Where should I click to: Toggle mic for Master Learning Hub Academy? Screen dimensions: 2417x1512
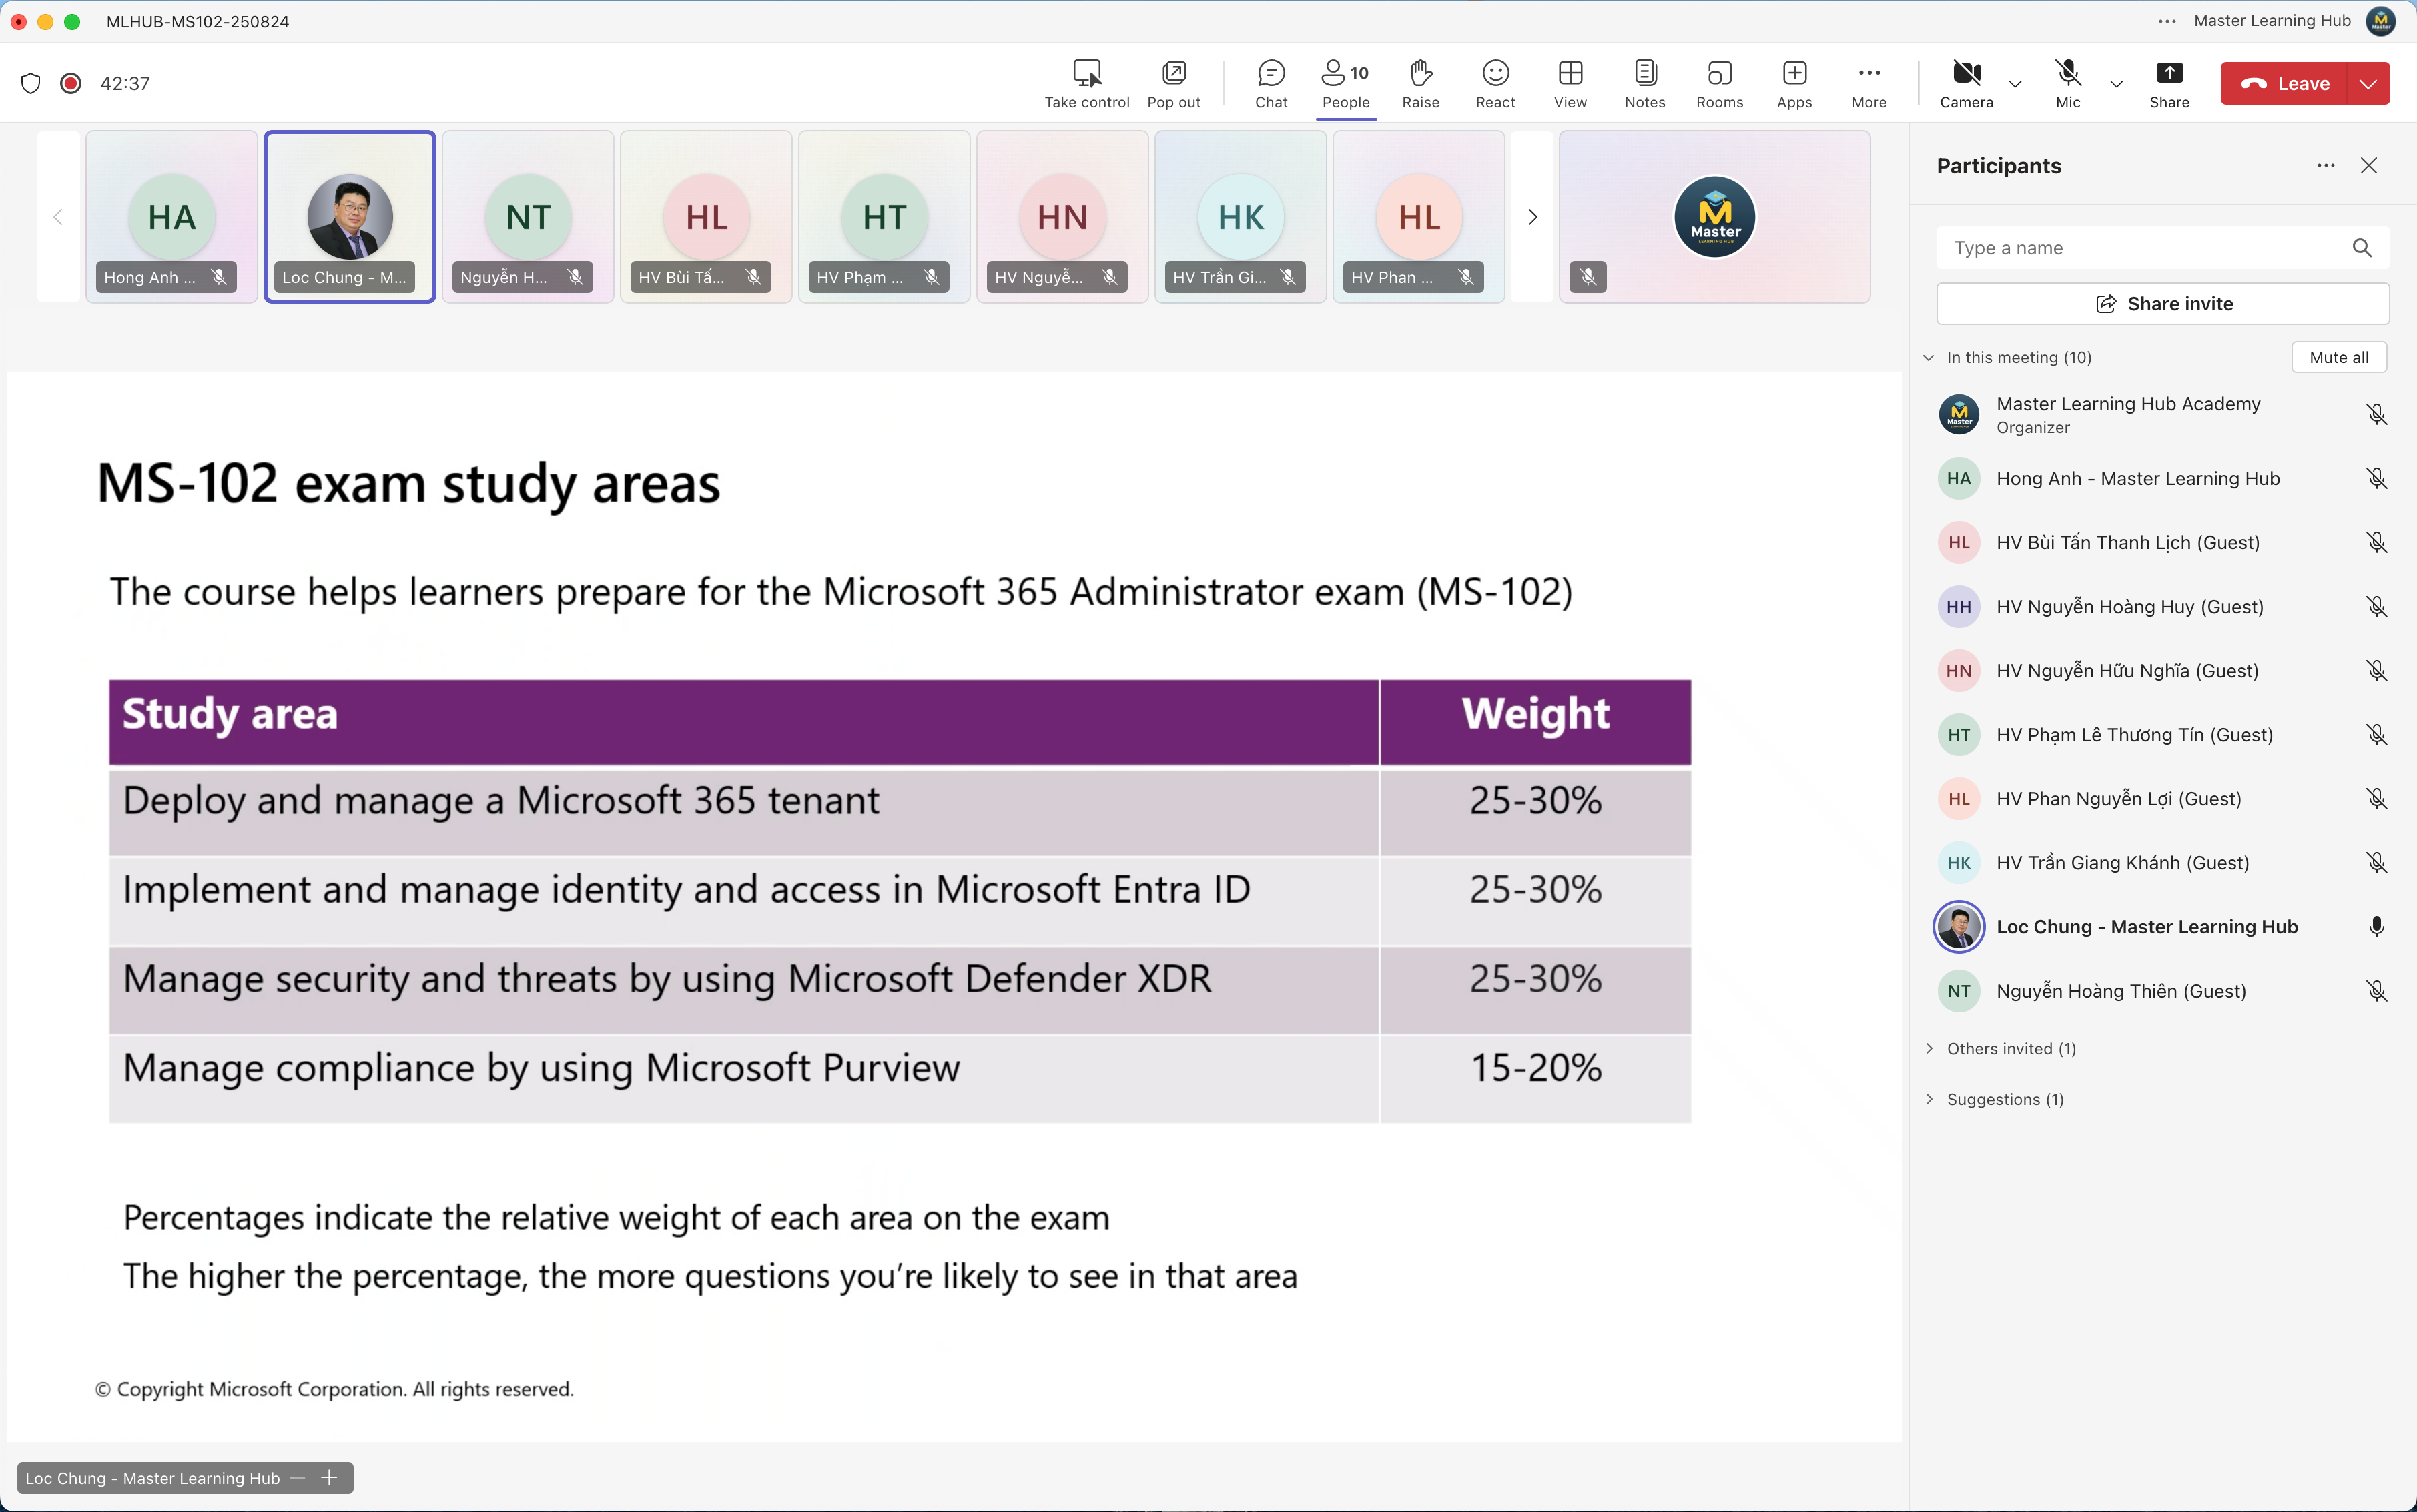pos(2377,415)
